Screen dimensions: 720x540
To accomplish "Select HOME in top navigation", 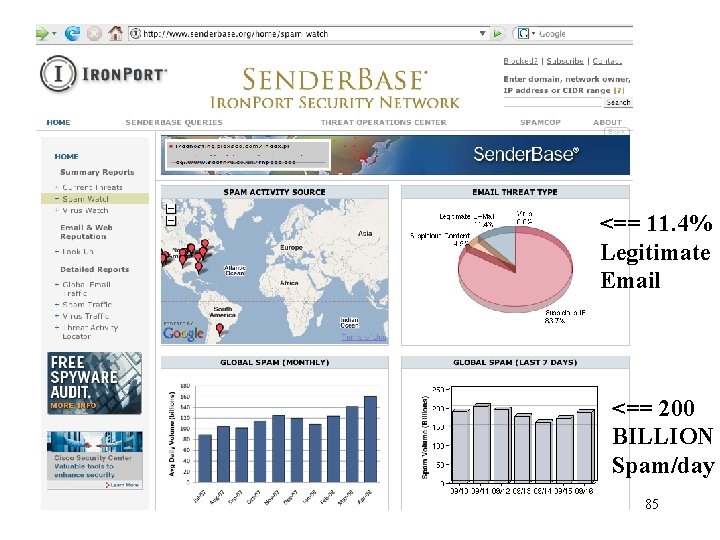I will pos(58,122).
